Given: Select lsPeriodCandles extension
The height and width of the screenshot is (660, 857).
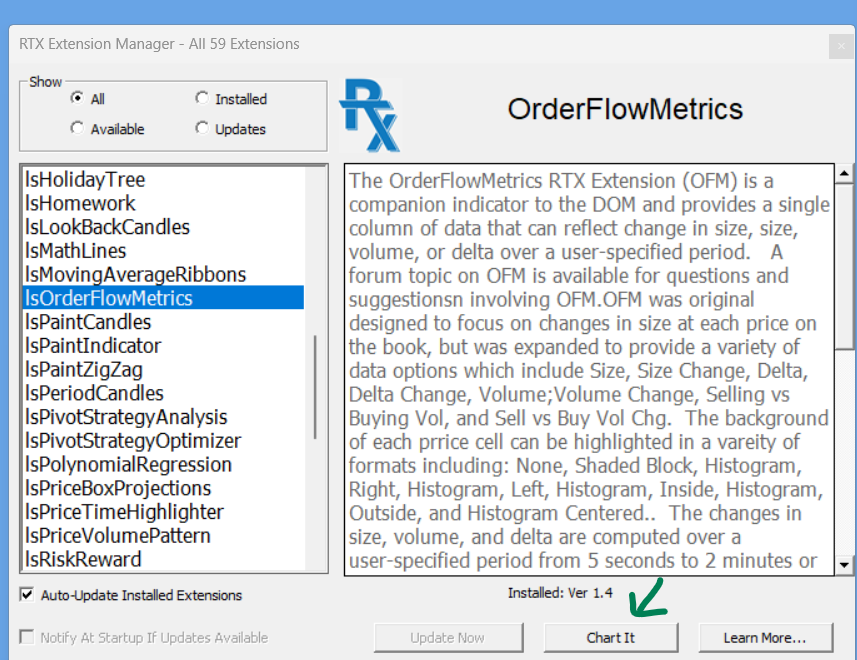Looking at the screenshot, I should coord(163,393).
